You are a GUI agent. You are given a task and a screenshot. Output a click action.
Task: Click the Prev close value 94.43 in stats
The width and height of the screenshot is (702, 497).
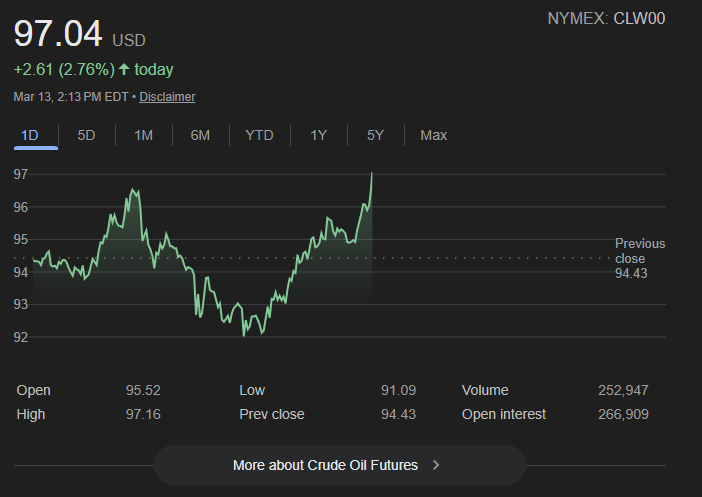(x=398, y=414)
